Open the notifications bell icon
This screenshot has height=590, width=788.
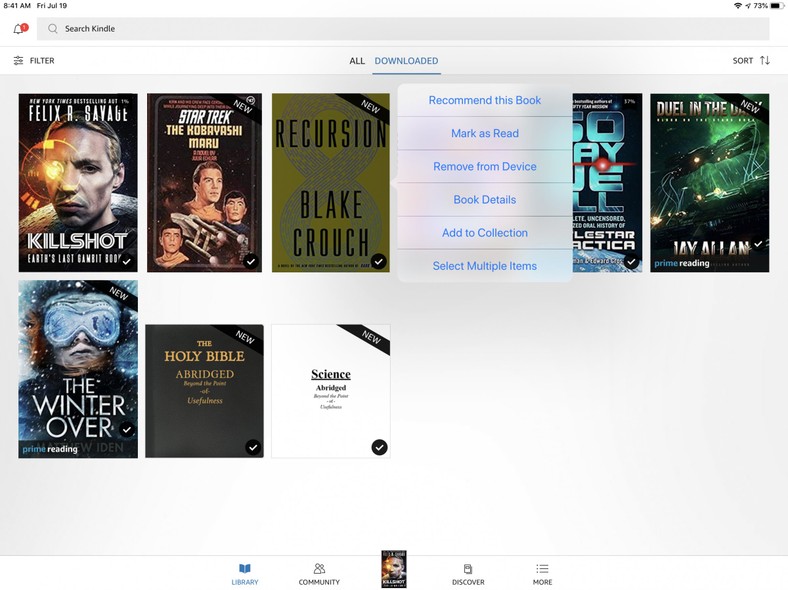pos(18,29)
